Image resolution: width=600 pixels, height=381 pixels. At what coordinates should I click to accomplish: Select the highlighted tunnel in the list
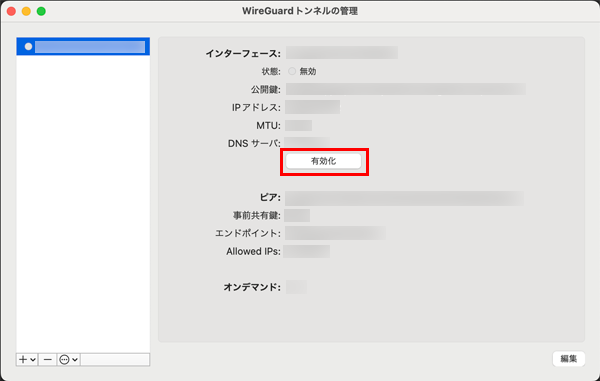pyautogui.click(x=83, y=46)
